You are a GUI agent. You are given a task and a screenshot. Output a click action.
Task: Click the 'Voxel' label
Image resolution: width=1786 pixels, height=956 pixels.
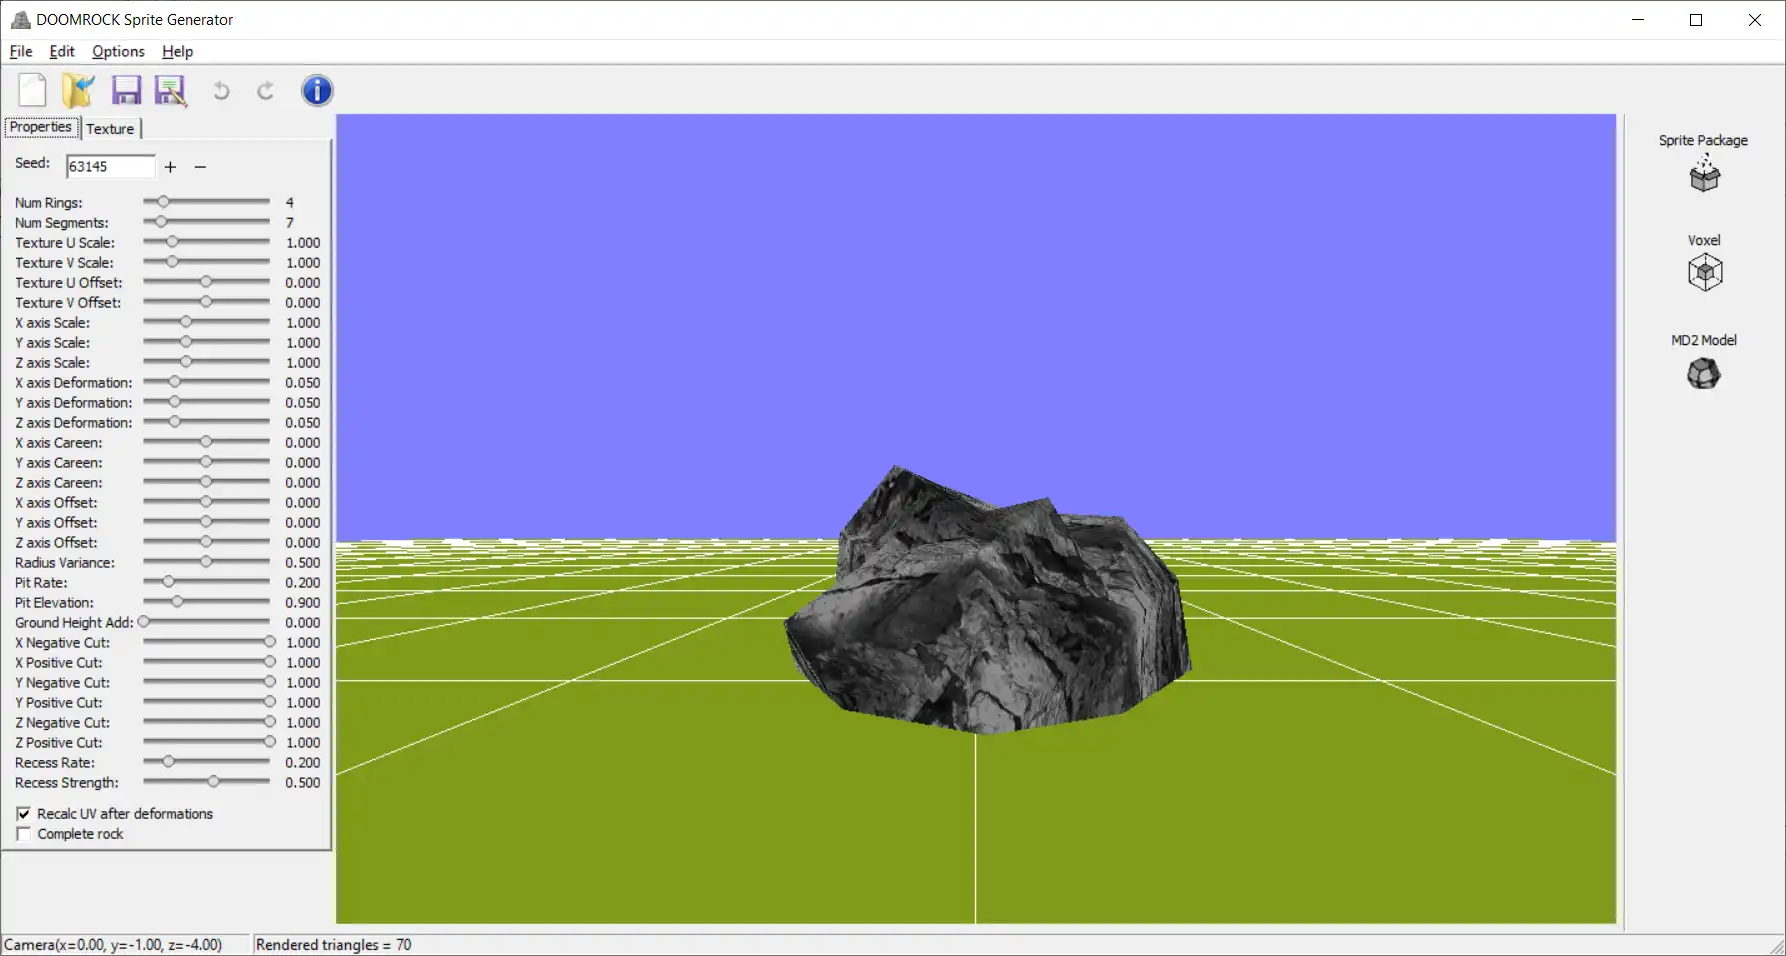coord(1704,240)
